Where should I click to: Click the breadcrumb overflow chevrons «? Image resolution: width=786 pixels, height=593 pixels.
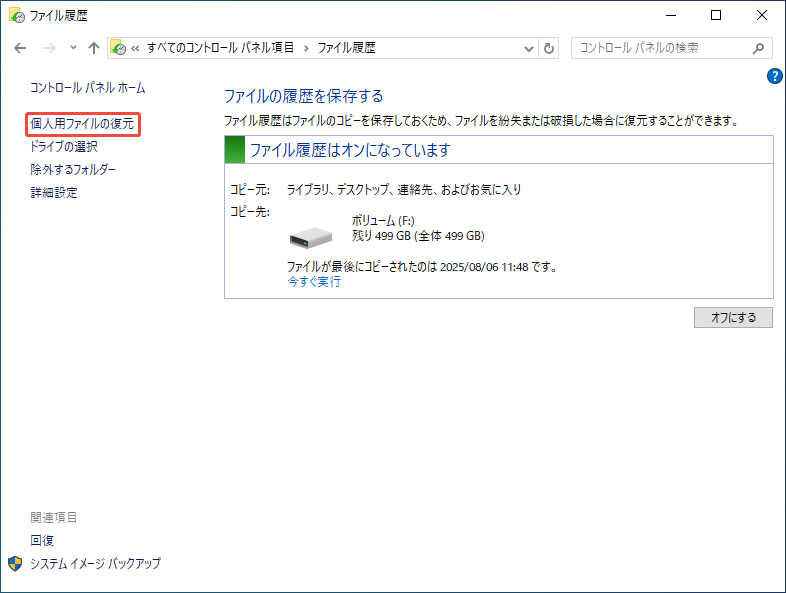tap(135, 48)
